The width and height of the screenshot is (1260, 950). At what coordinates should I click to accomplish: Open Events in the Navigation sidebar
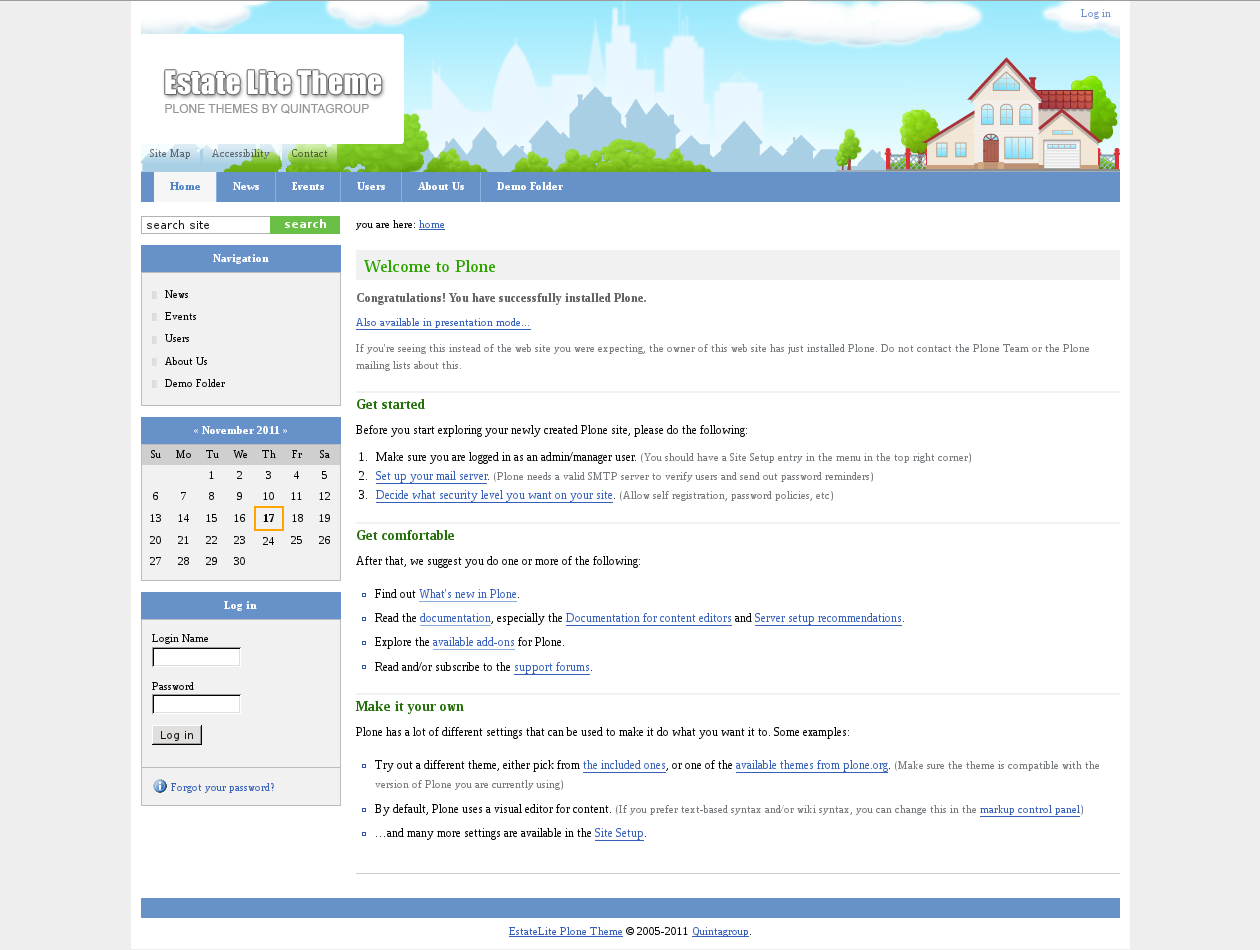pos(180,317)
